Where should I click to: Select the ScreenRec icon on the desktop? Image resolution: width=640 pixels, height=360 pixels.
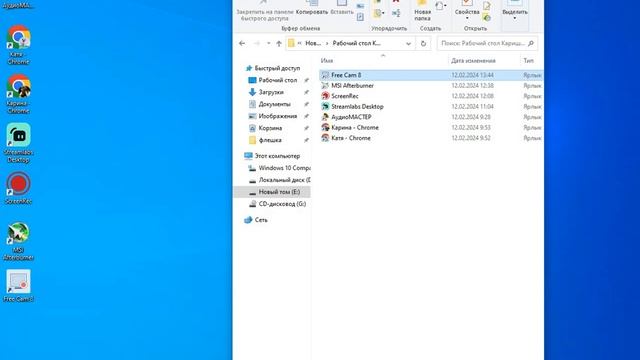[x=18, y=188]
